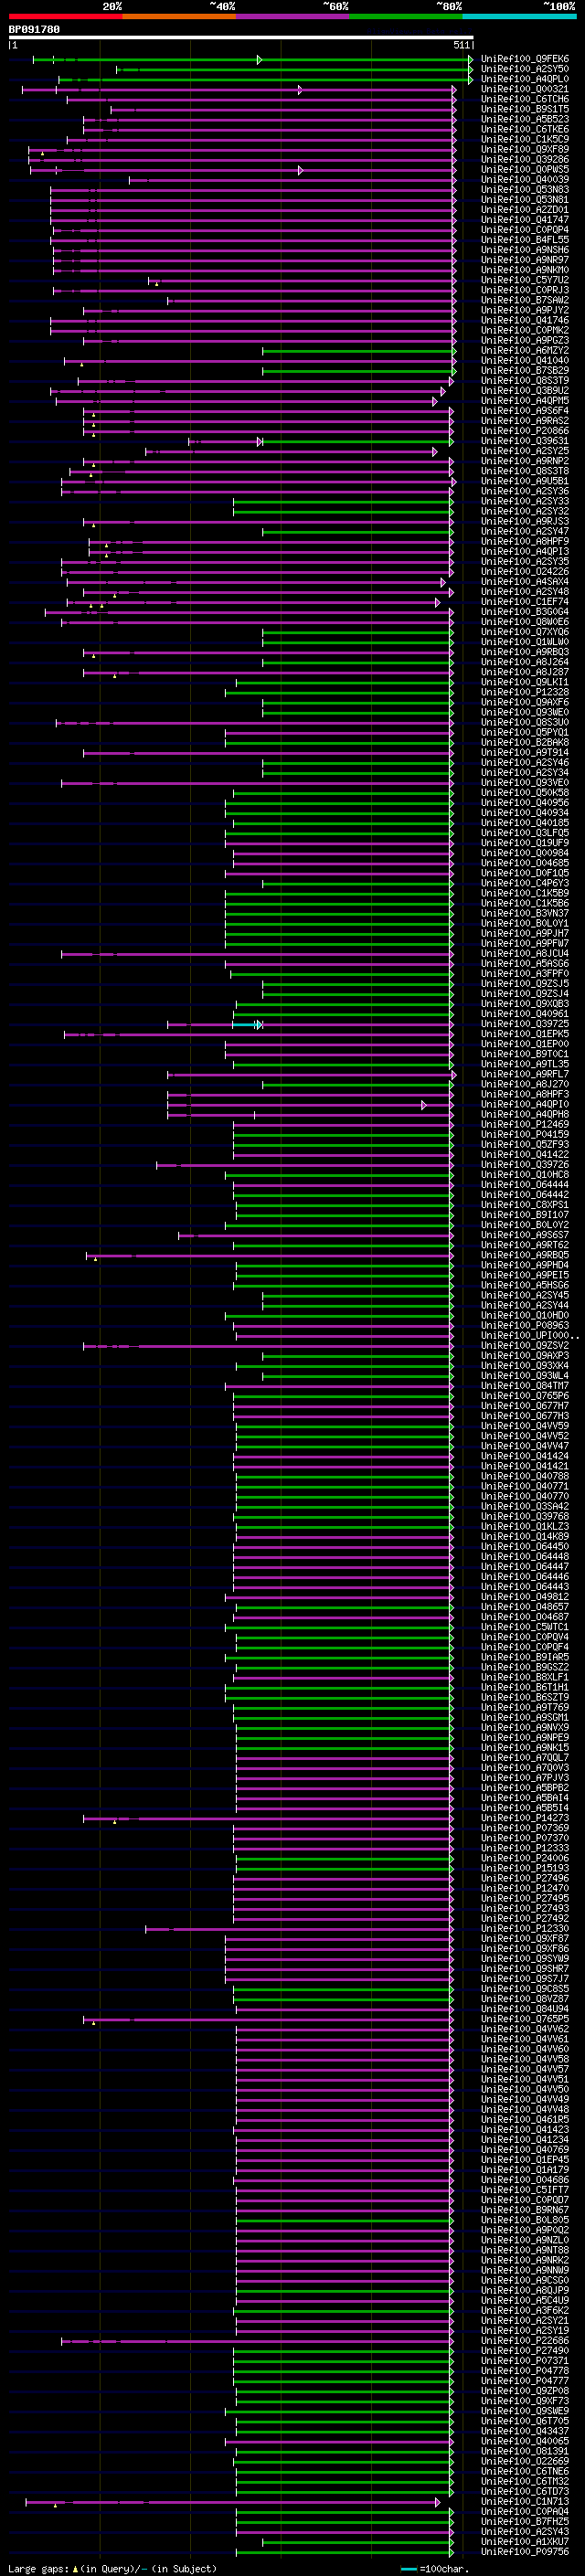The image size is (585, 2576).
Task: Select label UniRef100_P08963
Action: 525,1326
